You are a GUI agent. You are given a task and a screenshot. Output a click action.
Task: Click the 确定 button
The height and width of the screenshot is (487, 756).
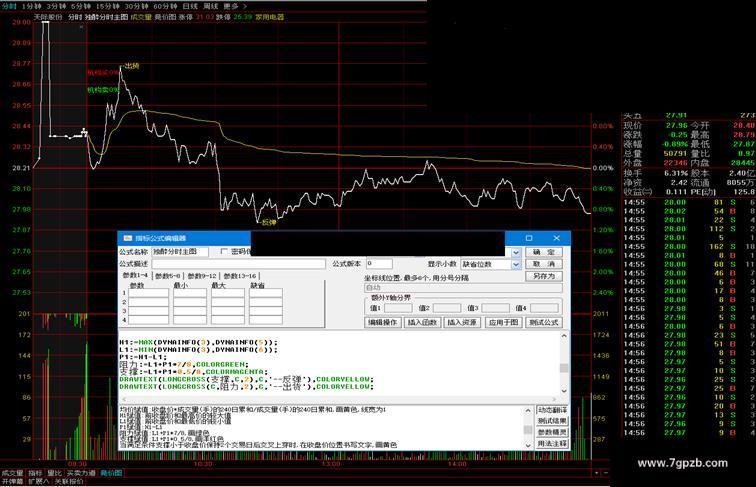pyautogui.click(x=544, y=252)
